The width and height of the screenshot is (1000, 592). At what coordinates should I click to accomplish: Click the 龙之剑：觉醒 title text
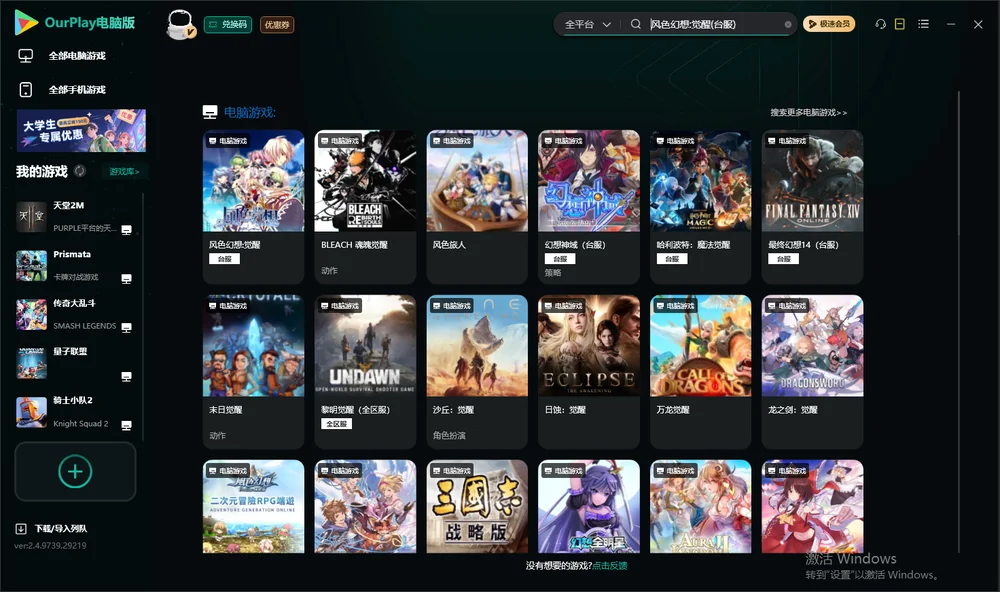[793, 410]
